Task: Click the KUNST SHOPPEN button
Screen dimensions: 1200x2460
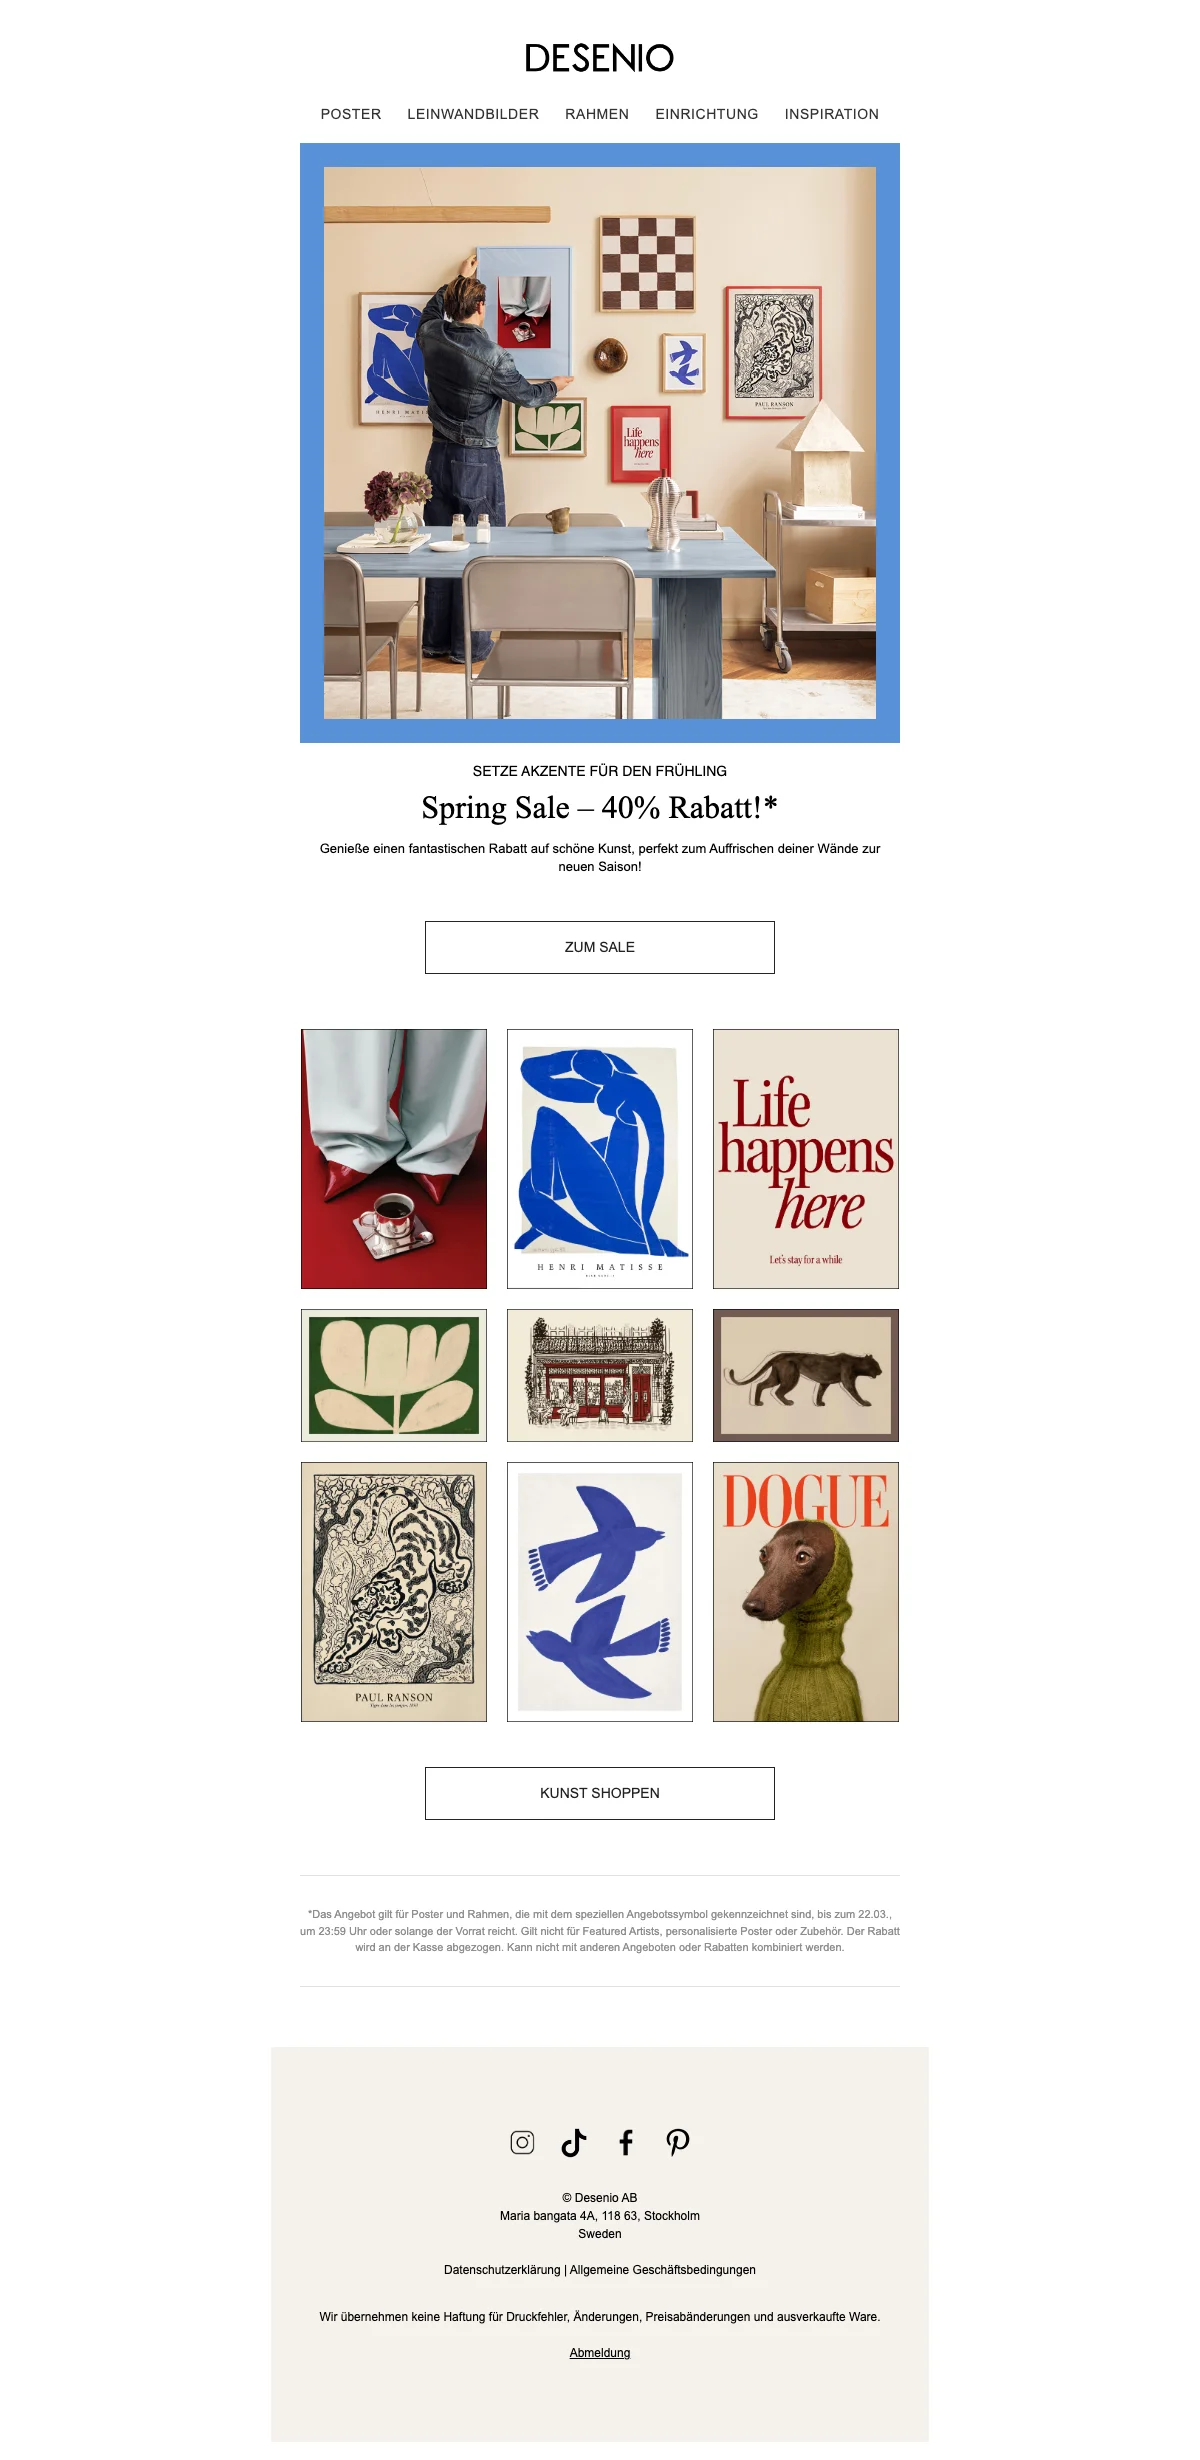Action: 600,1793
